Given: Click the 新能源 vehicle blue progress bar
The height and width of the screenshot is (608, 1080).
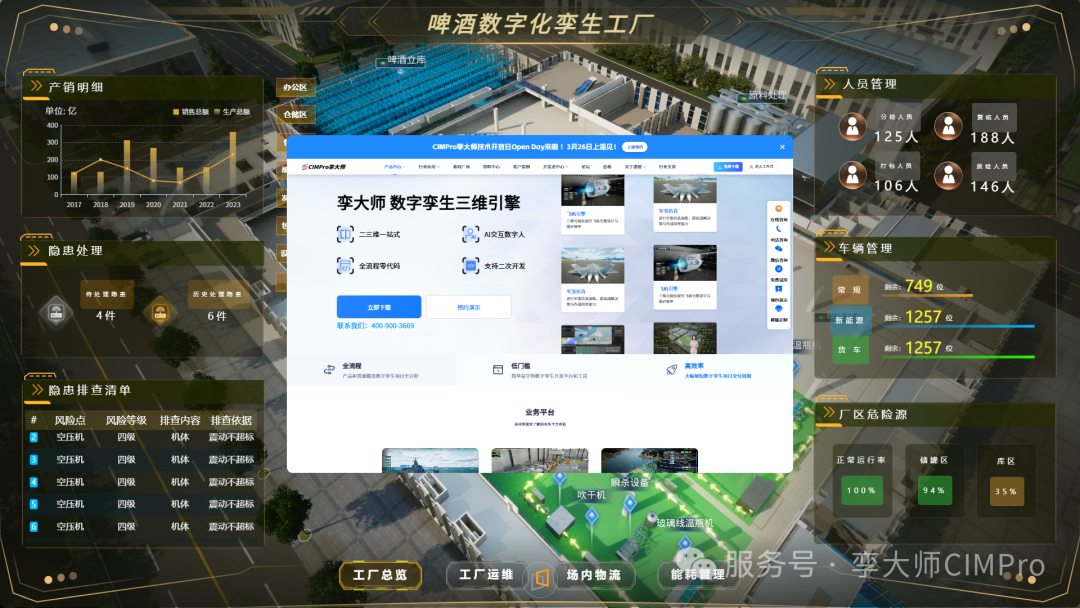Looking at the screenshot, I should tap(959, 326).
